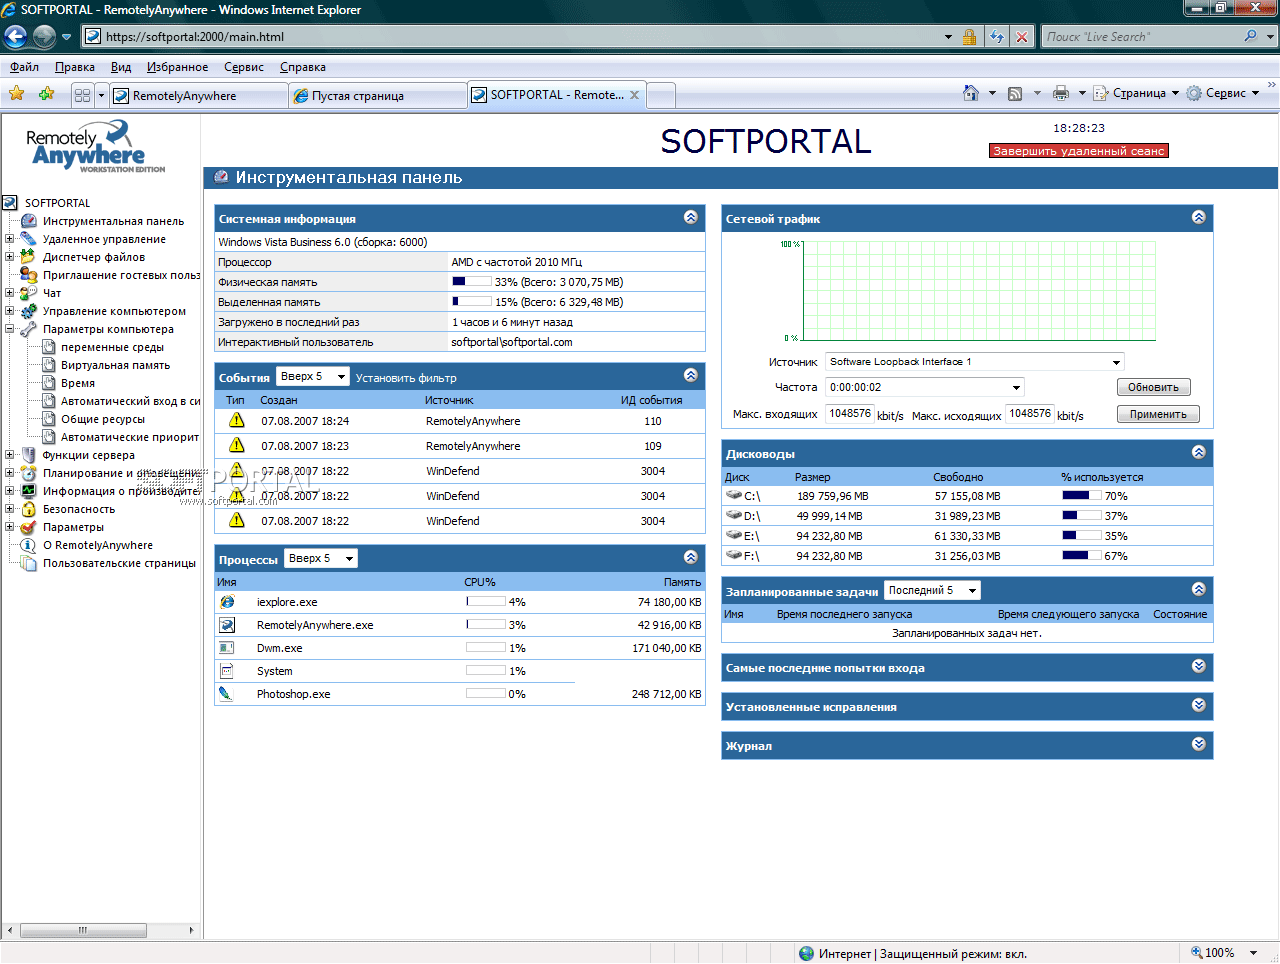Viewport: 1280px width, 964px height.
Task: Open the network source interface dropdown
Action: [x=1116, y=362]
